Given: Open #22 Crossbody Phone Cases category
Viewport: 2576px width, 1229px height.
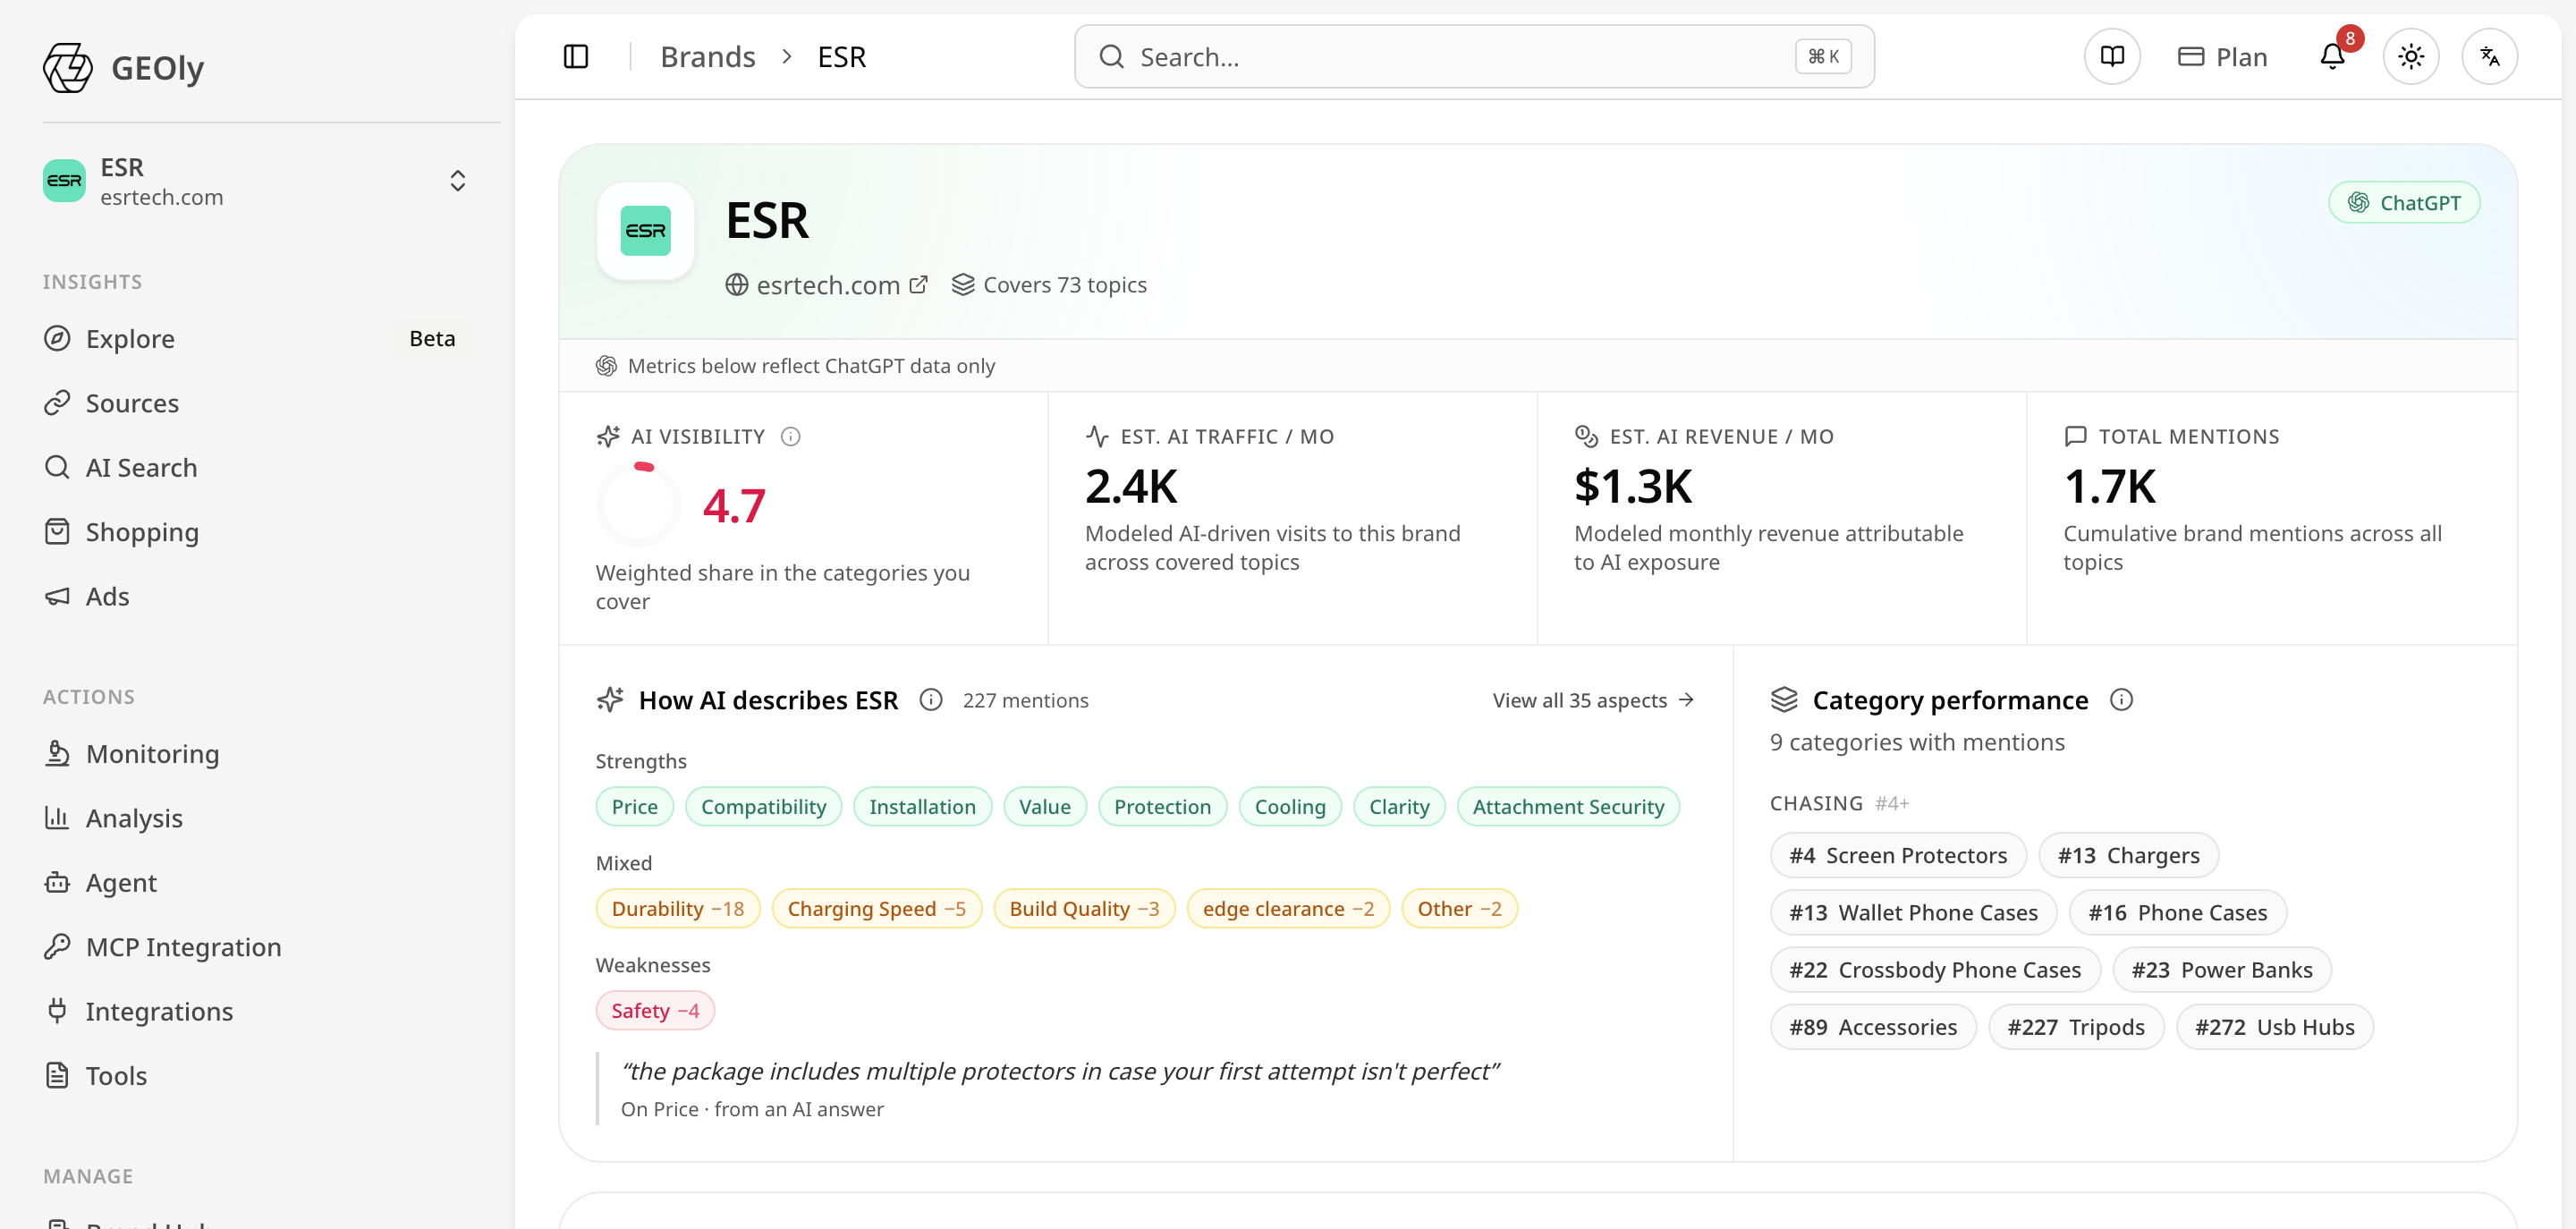Looking at the screenshot, I should click(x=1935, y=969).
